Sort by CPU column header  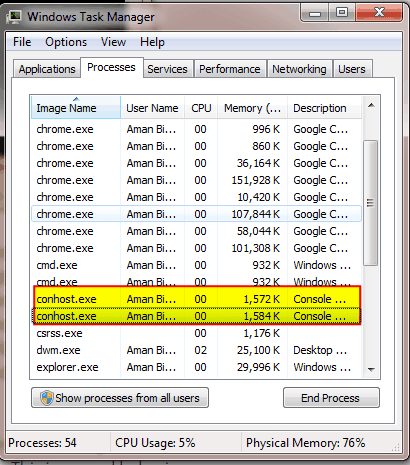click(x=201, y=108)
